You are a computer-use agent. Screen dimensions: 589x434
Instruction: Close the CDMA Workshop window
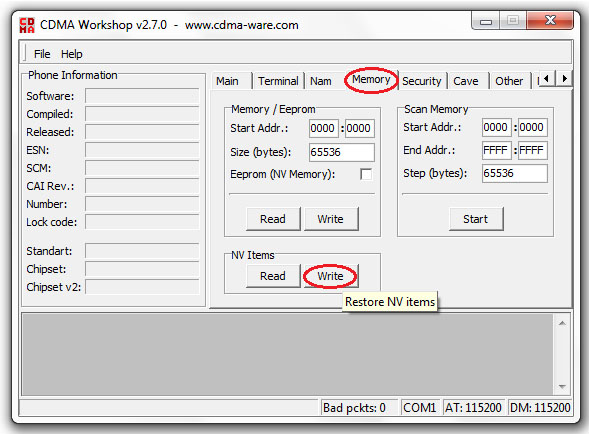tap(550, 20)
